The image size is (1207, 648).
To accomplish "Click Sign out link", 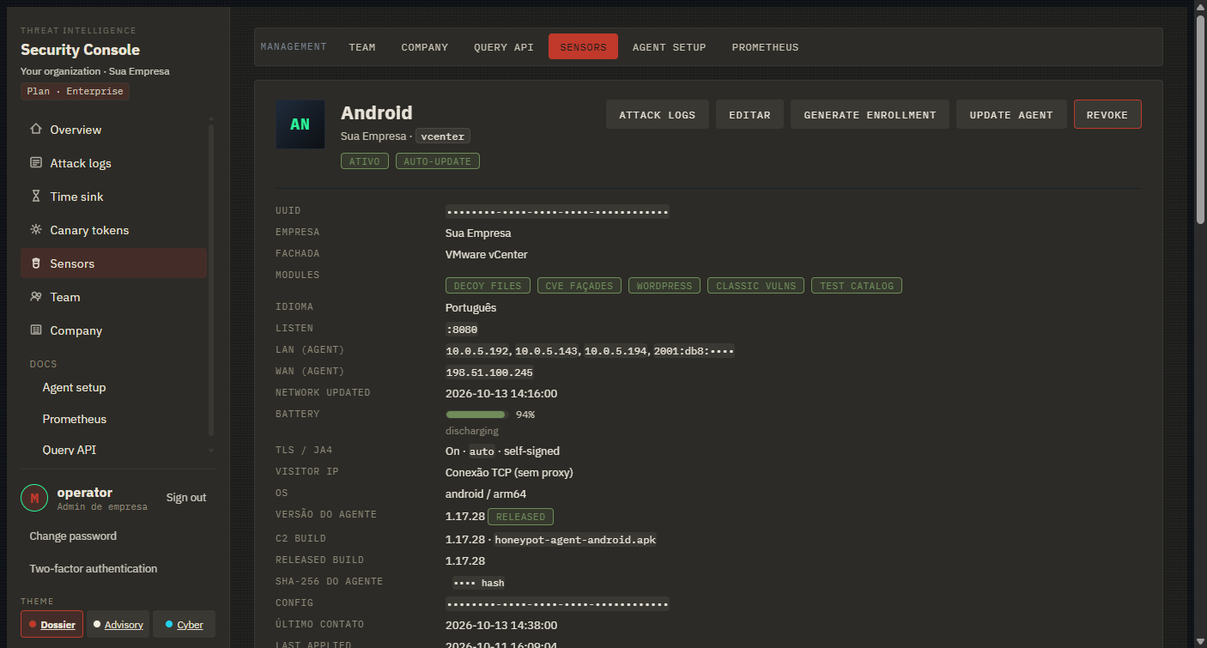I will tap(186, 498).
